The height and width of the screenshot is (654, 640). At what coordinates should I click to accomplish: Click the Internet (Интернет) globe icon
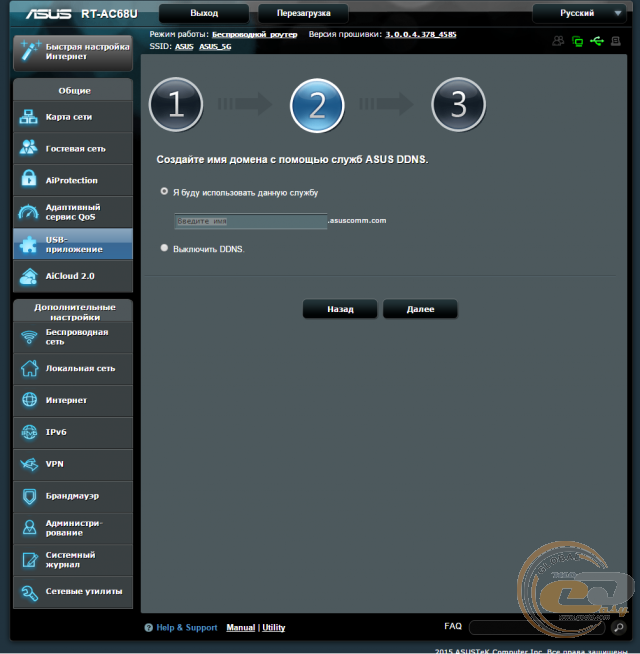click(x=29, y=400)
